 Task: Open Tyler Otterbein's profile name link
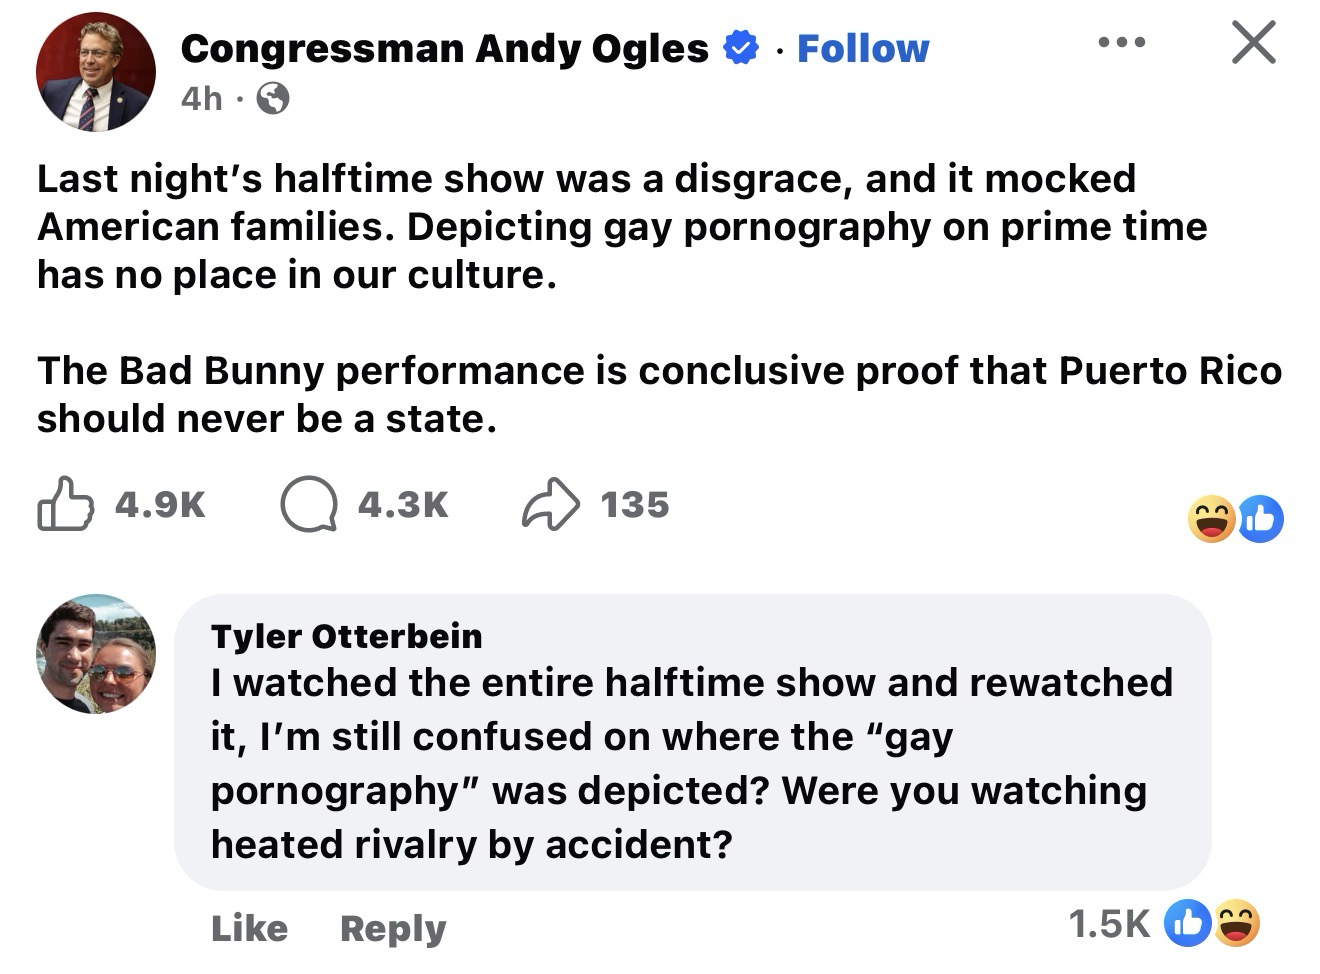tap(346, 635)
